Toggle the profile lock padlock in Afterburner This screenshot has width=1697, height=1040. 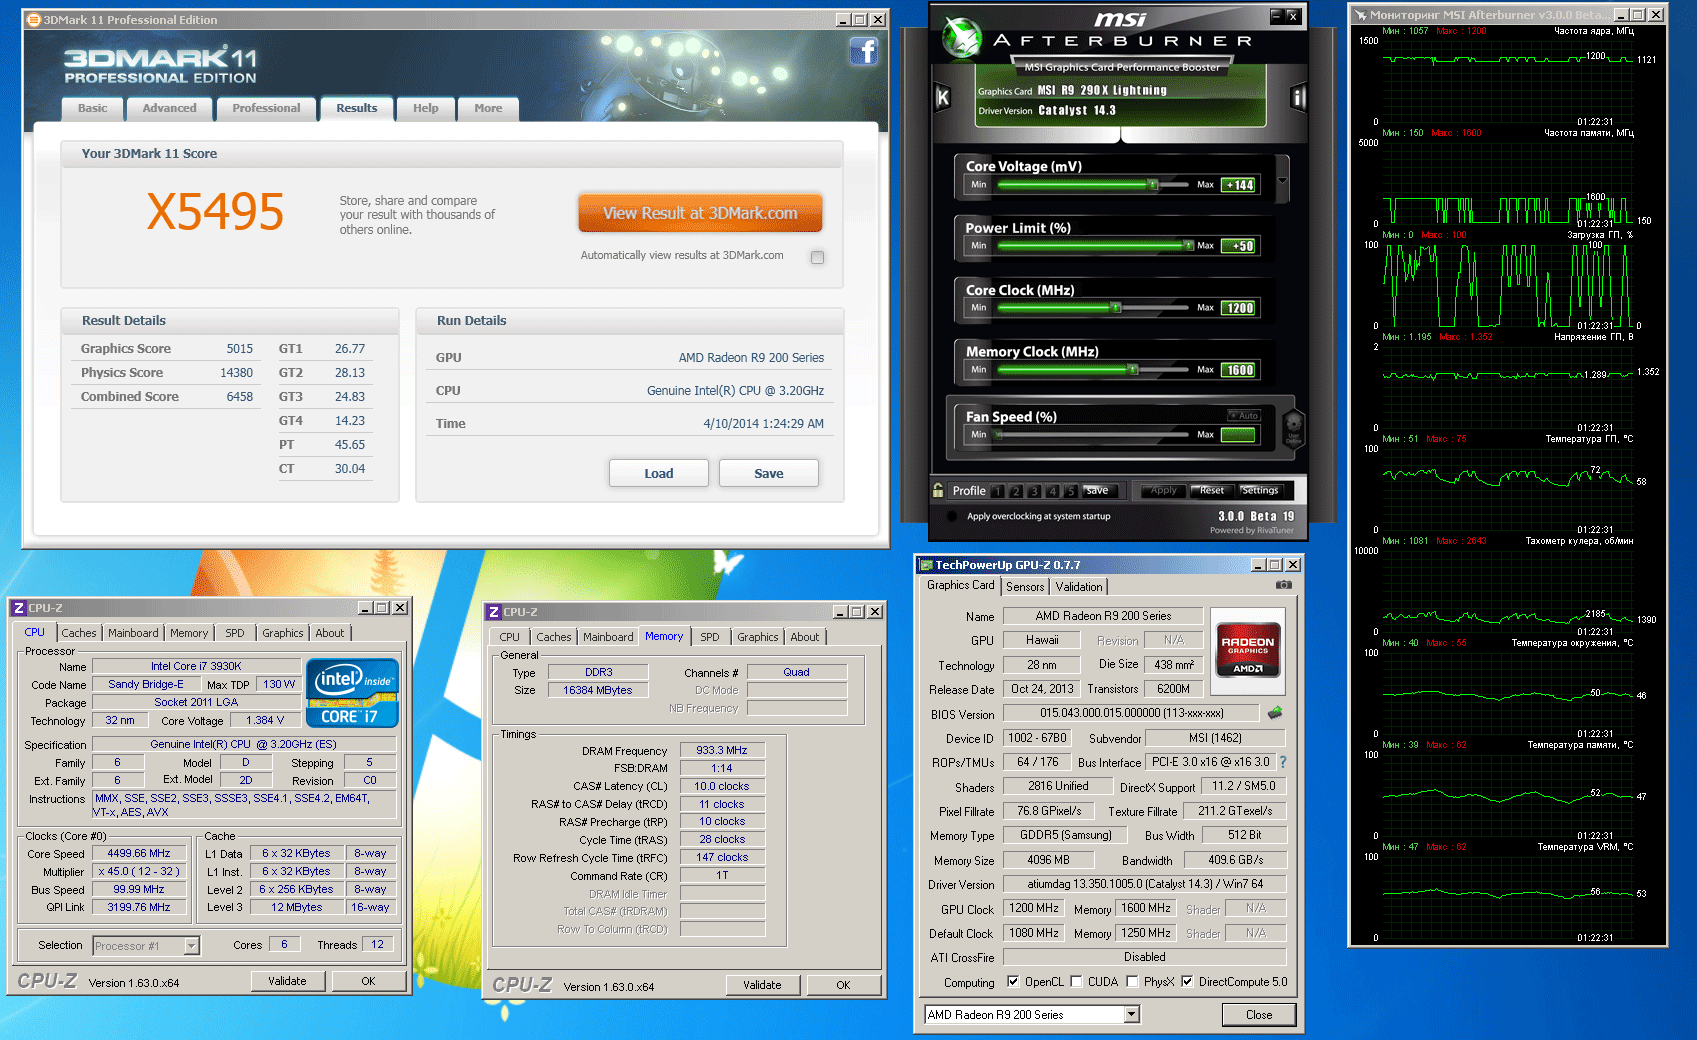[938, 490]
